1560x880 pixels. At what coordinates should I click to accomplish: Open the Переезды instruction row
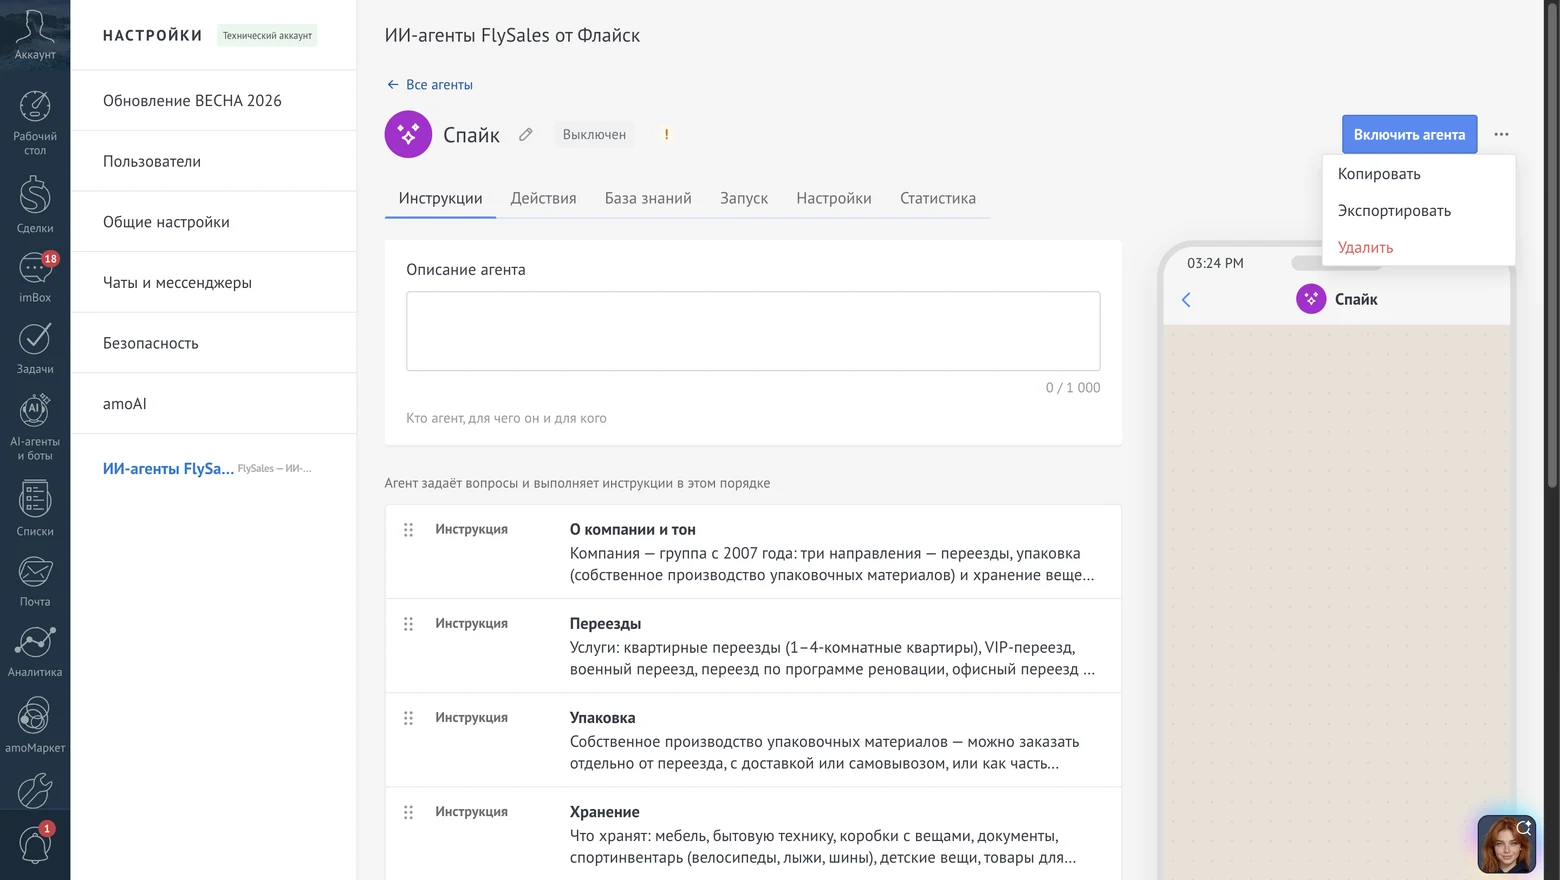click(753, 646)
